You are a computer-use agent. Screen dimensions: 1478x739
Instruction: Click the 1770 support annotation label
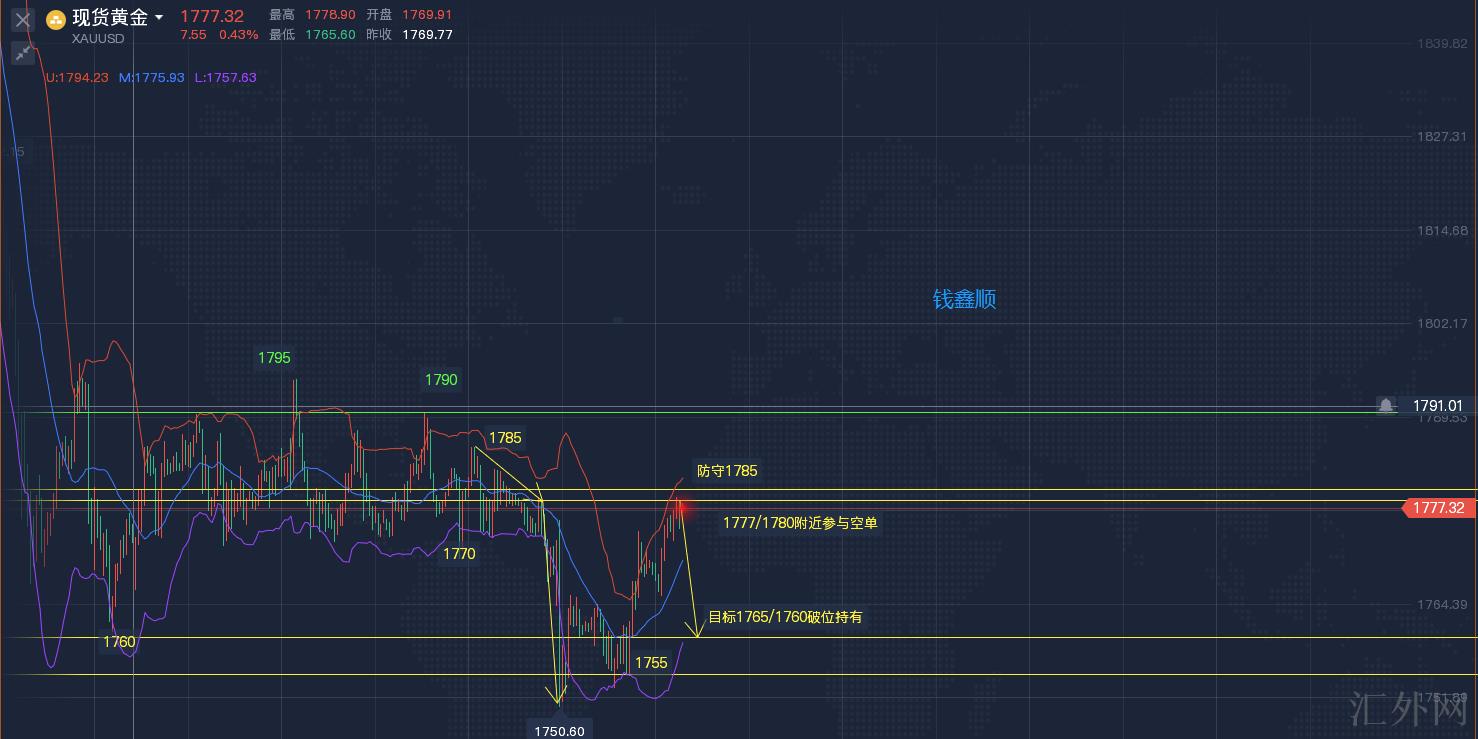coord(459,554)
